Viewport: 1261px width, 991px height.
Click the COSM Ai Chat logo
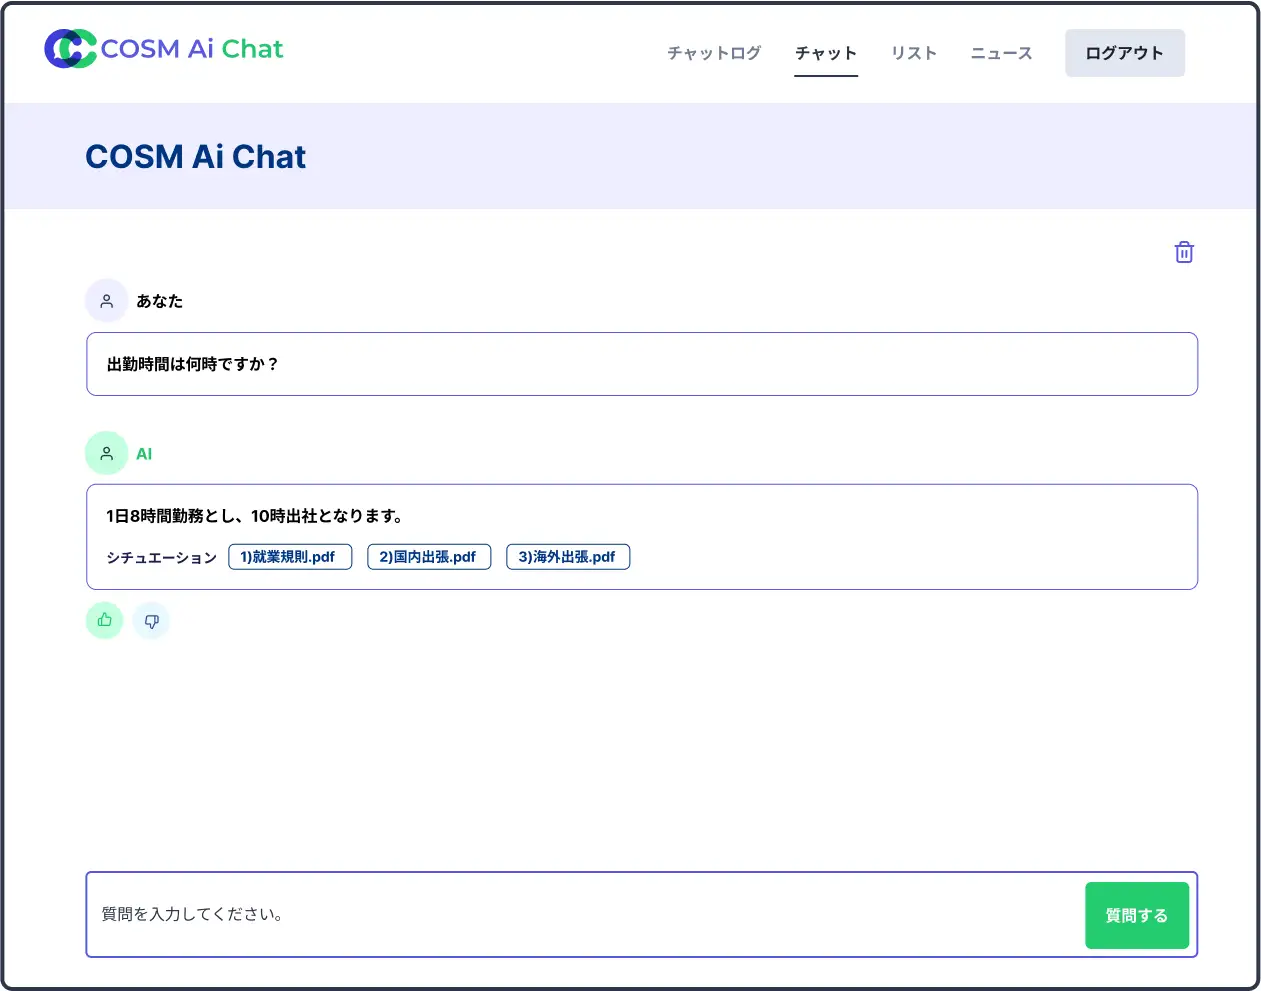pyautogui.click(x=164, y=49)
